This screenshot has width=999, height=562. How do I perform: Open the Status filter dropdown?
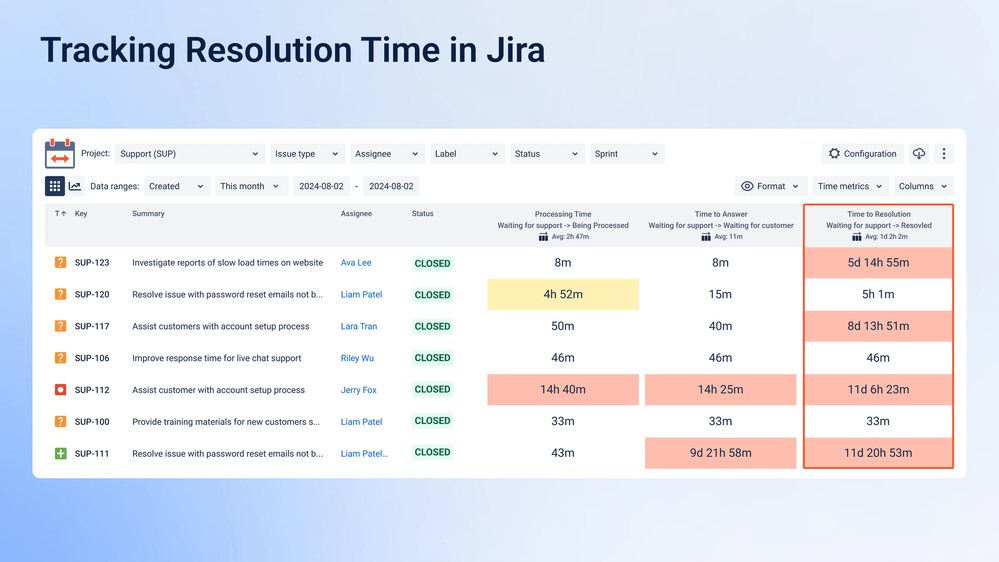point(547,154)
